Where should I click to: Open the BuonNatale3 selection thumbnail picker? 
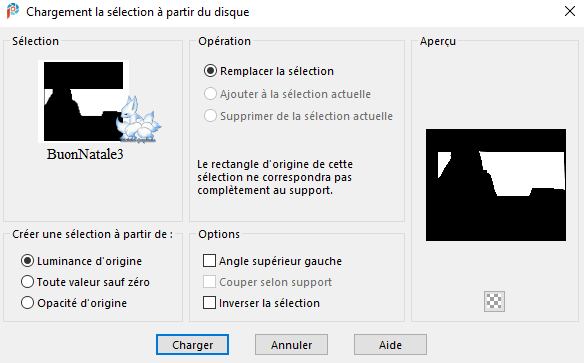point(83,101)
